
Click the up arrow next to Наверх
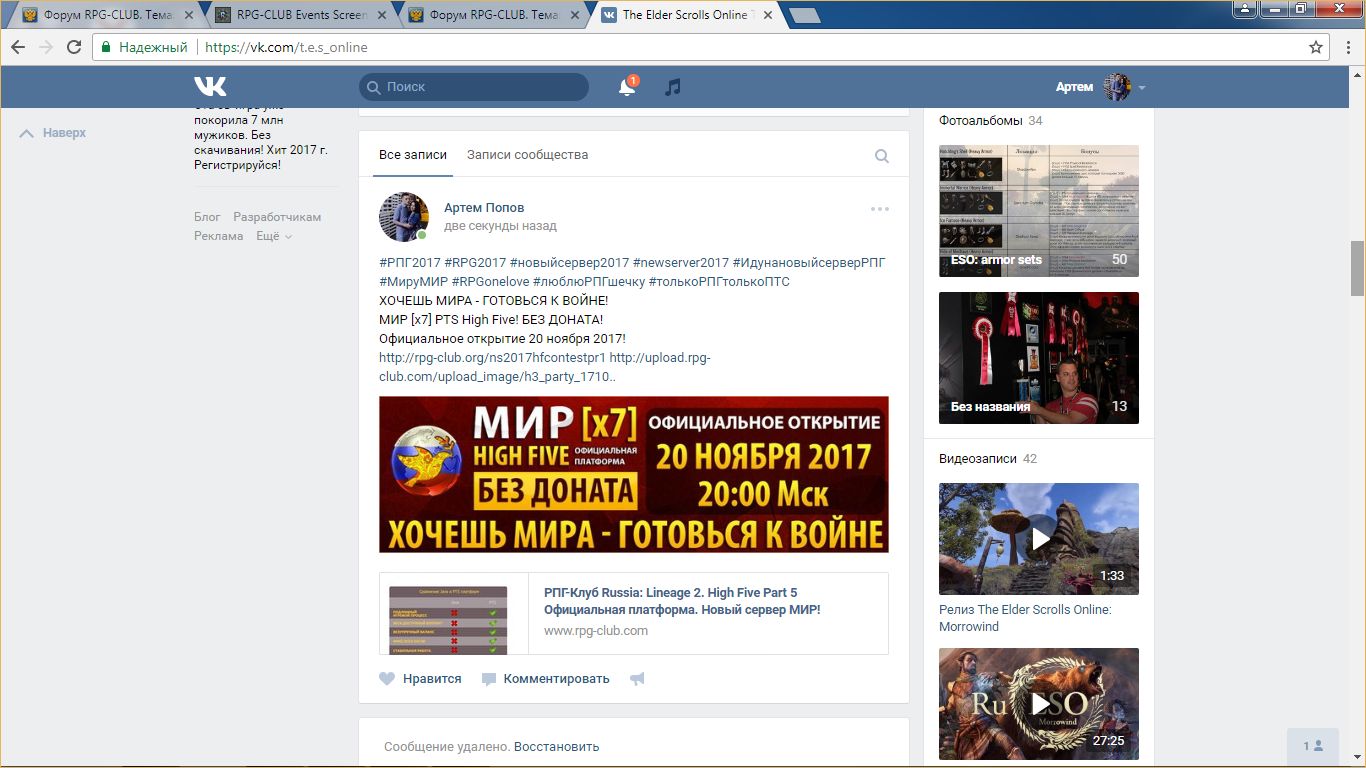pos(27,133)
